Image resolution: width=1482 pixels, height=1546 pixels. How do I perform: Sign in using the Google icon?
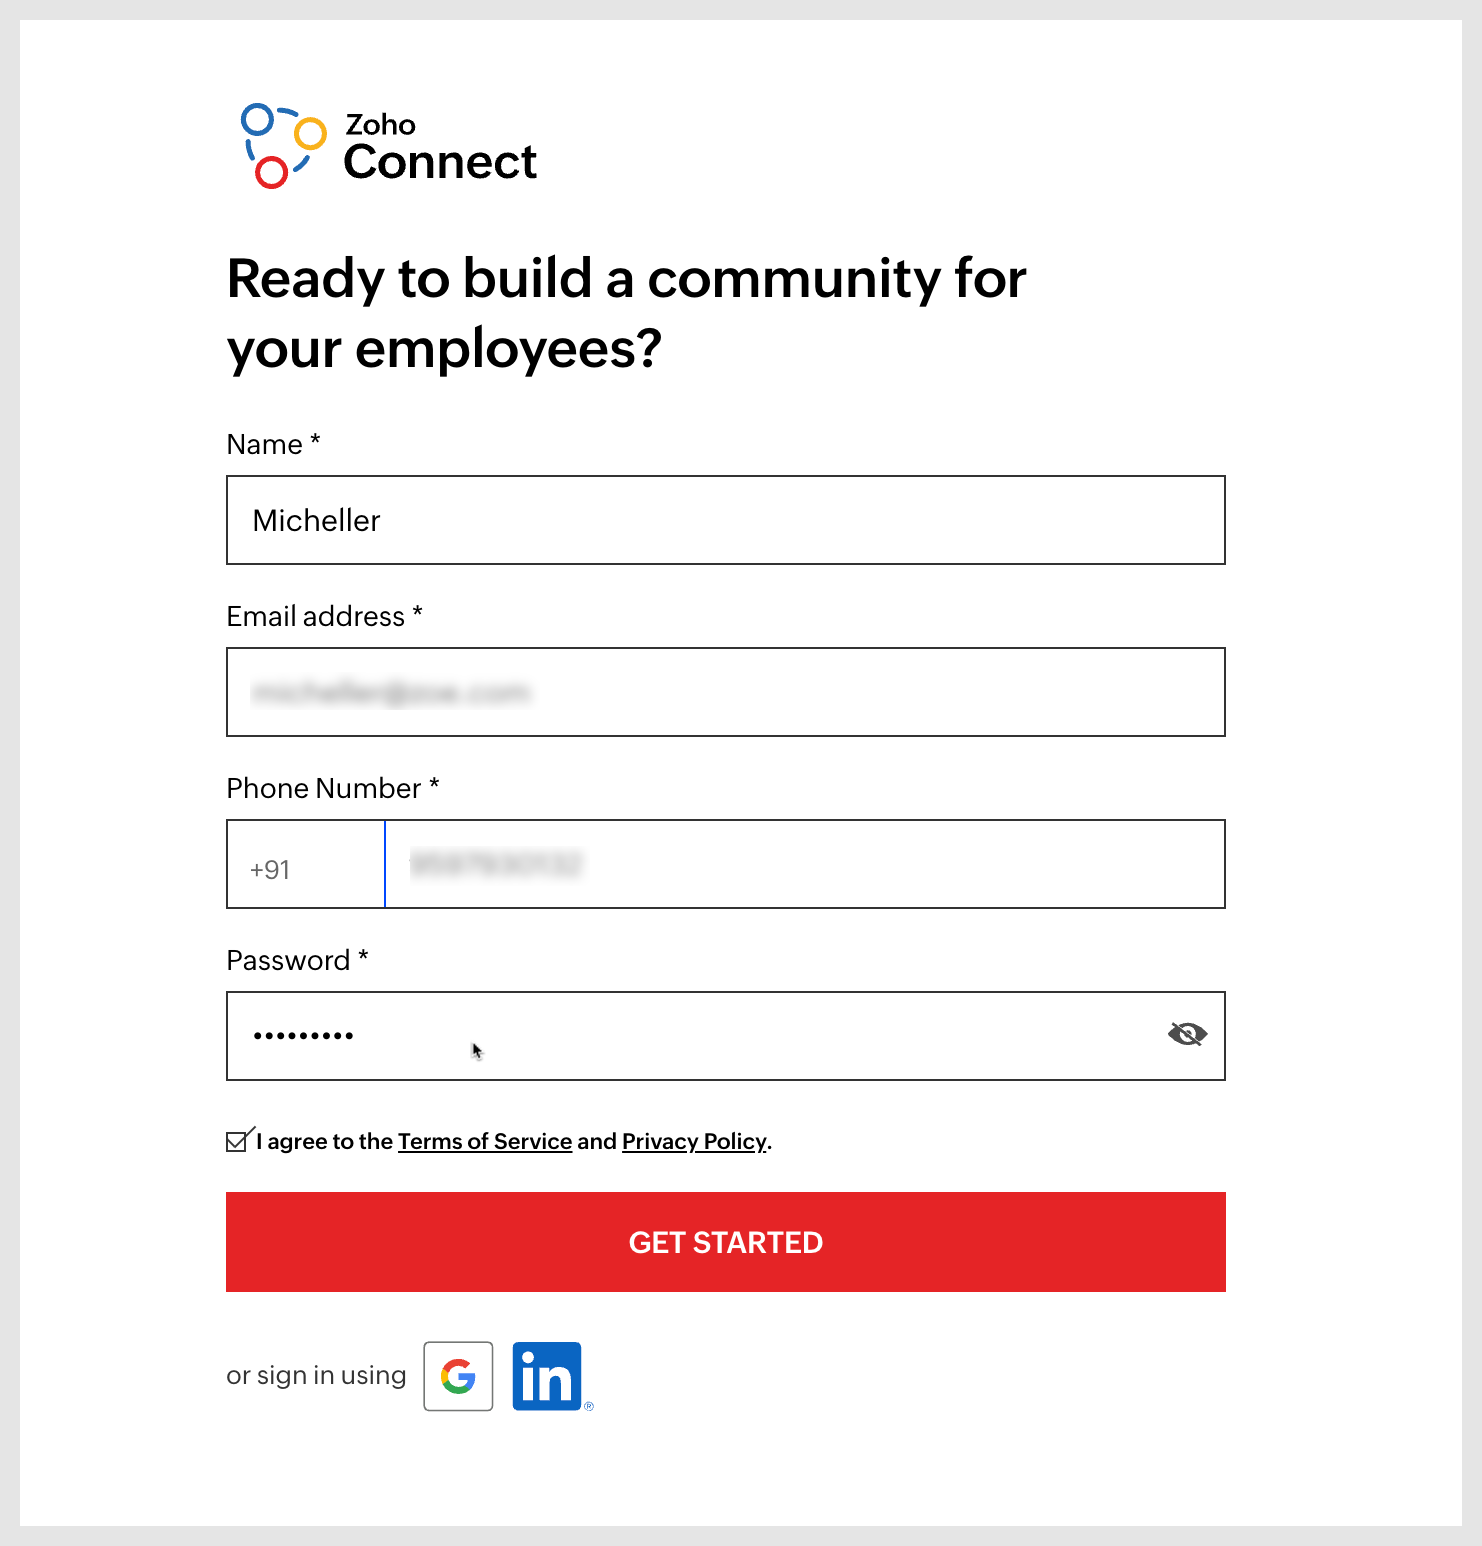[x=458, y=1376]
